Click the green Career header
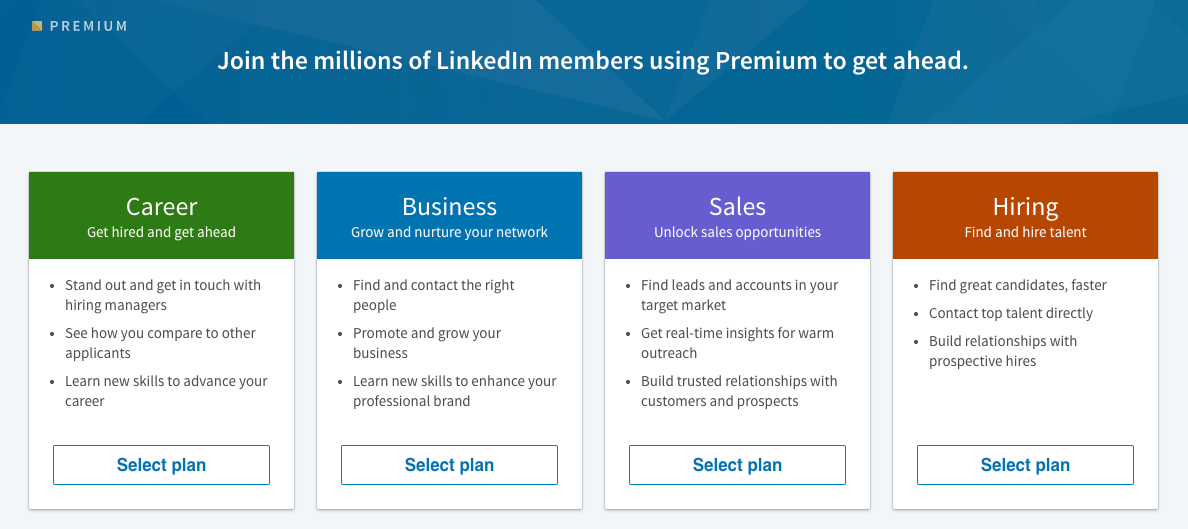 coord(161,215)
